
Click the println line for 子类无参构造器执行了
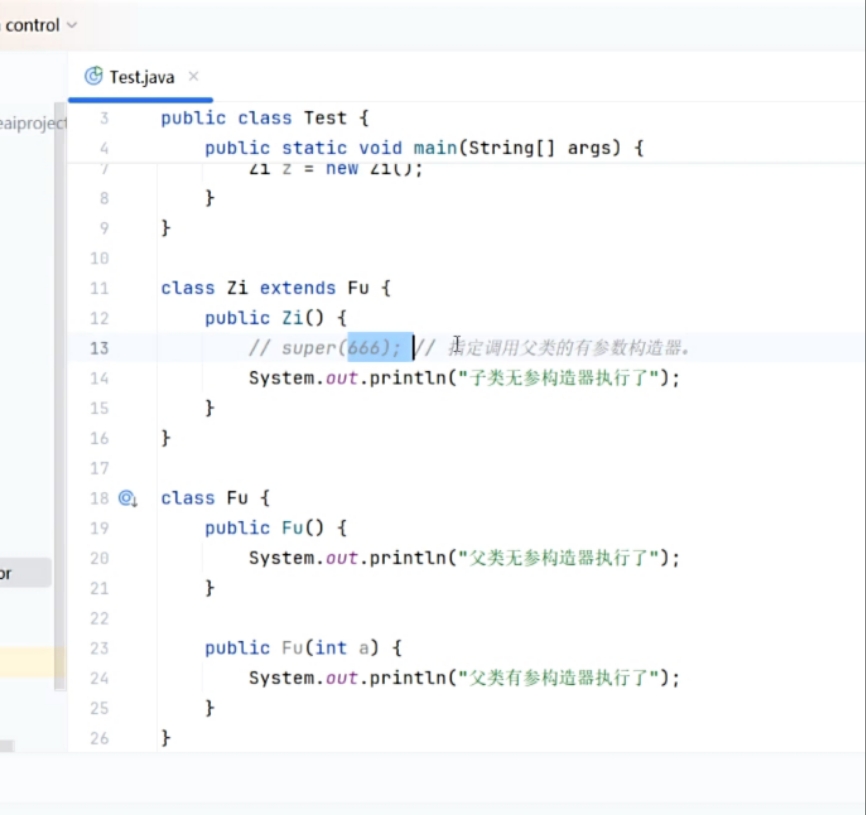pos(464,378)
